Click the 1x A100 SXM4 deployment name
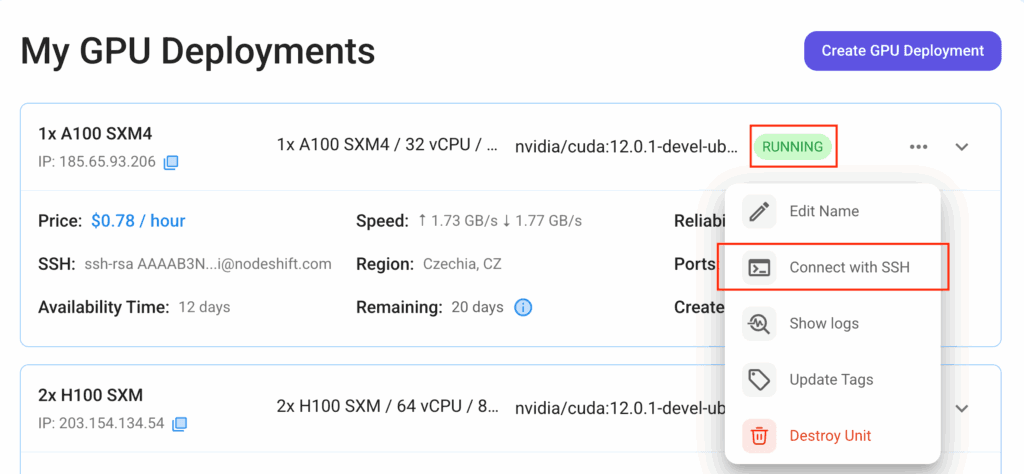This screenshot has height=474, width=1024. (x=95, y=133)
